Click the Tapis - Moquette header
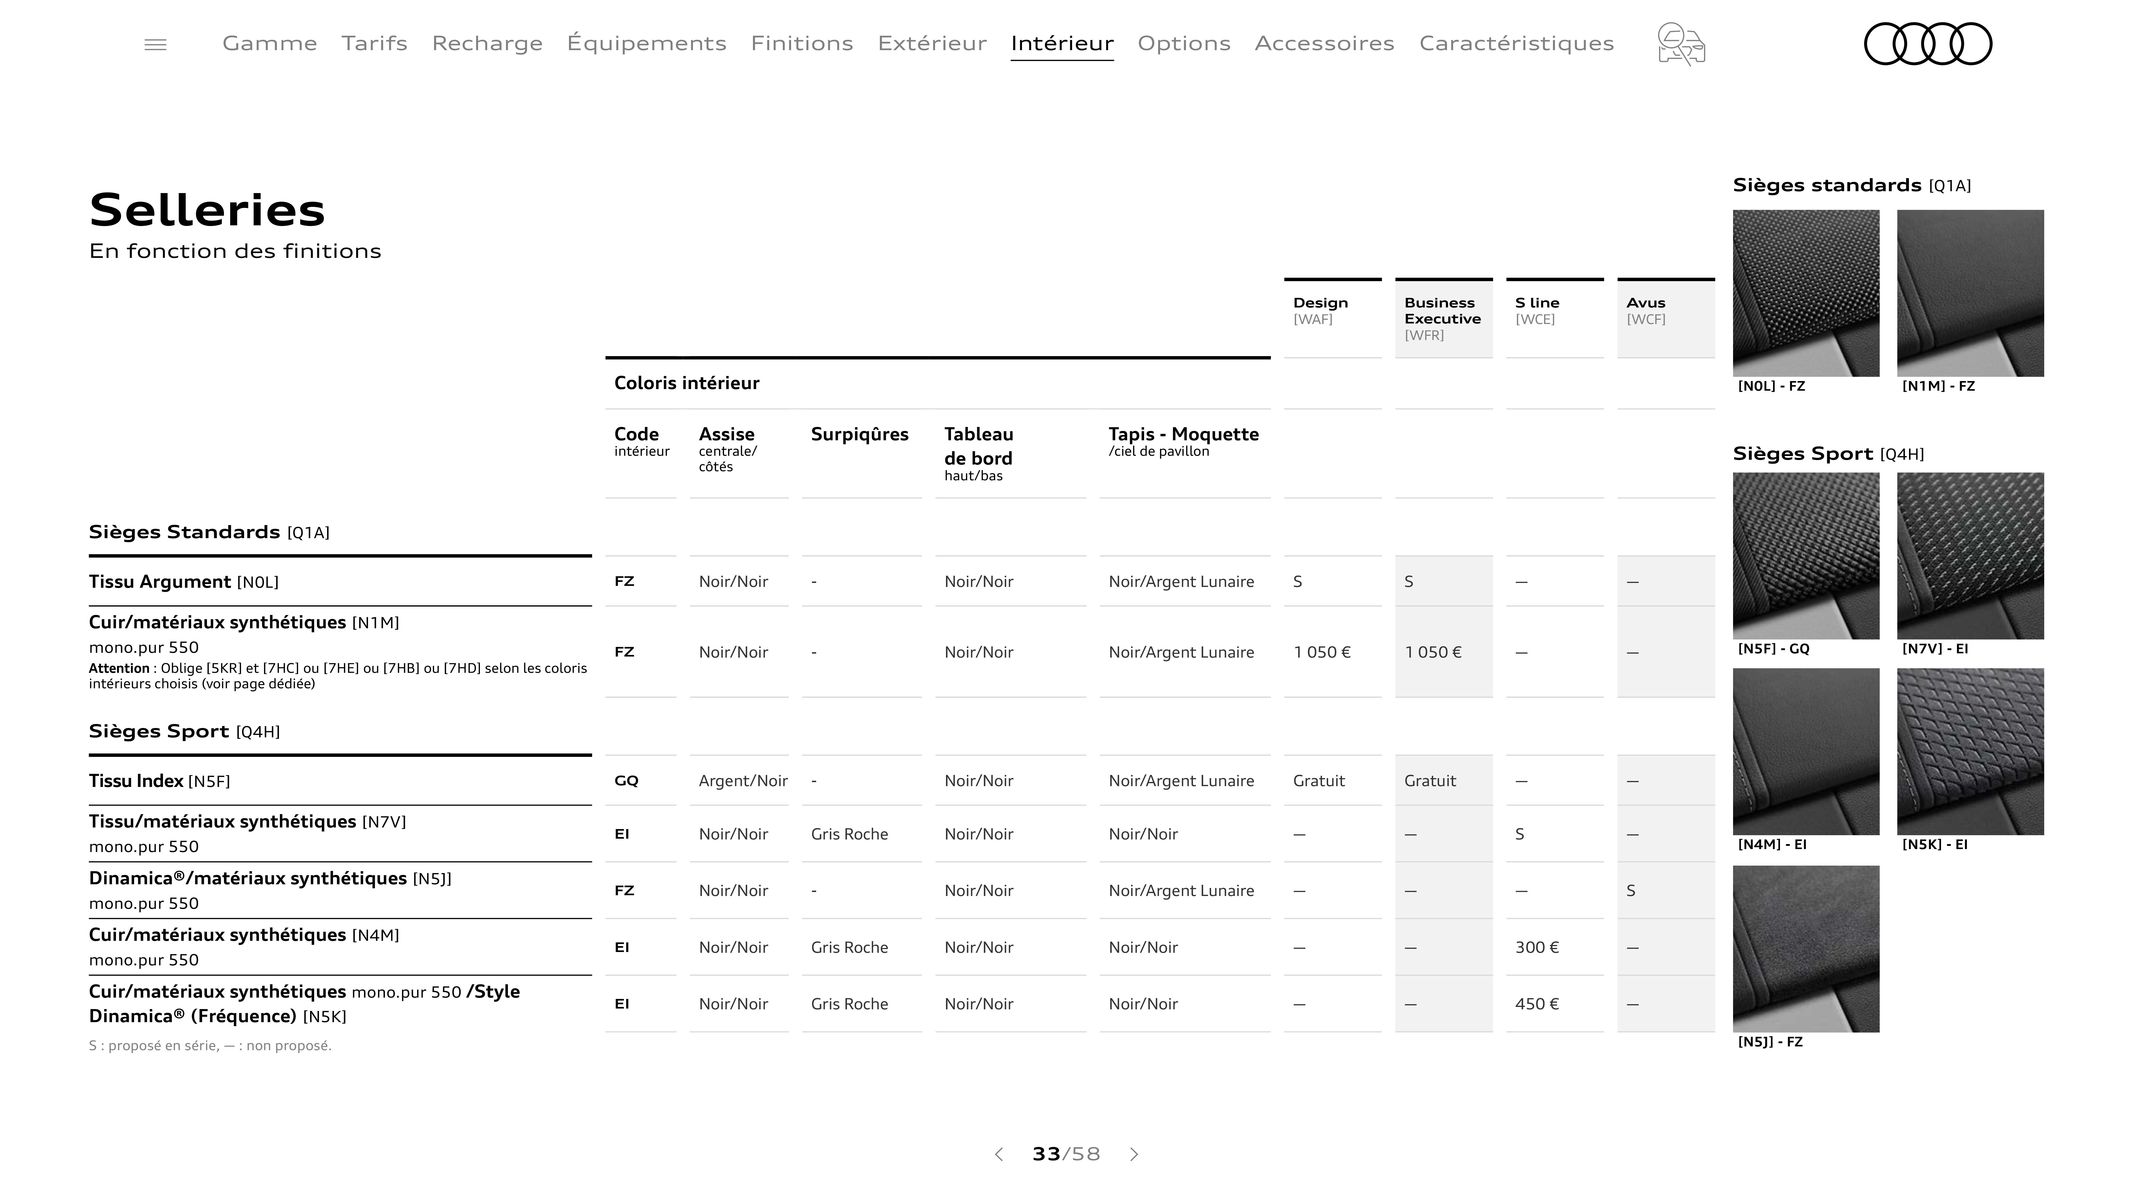Image resolution: width=2133 pixels, height=1200 pixels. tap(1184, 434)
